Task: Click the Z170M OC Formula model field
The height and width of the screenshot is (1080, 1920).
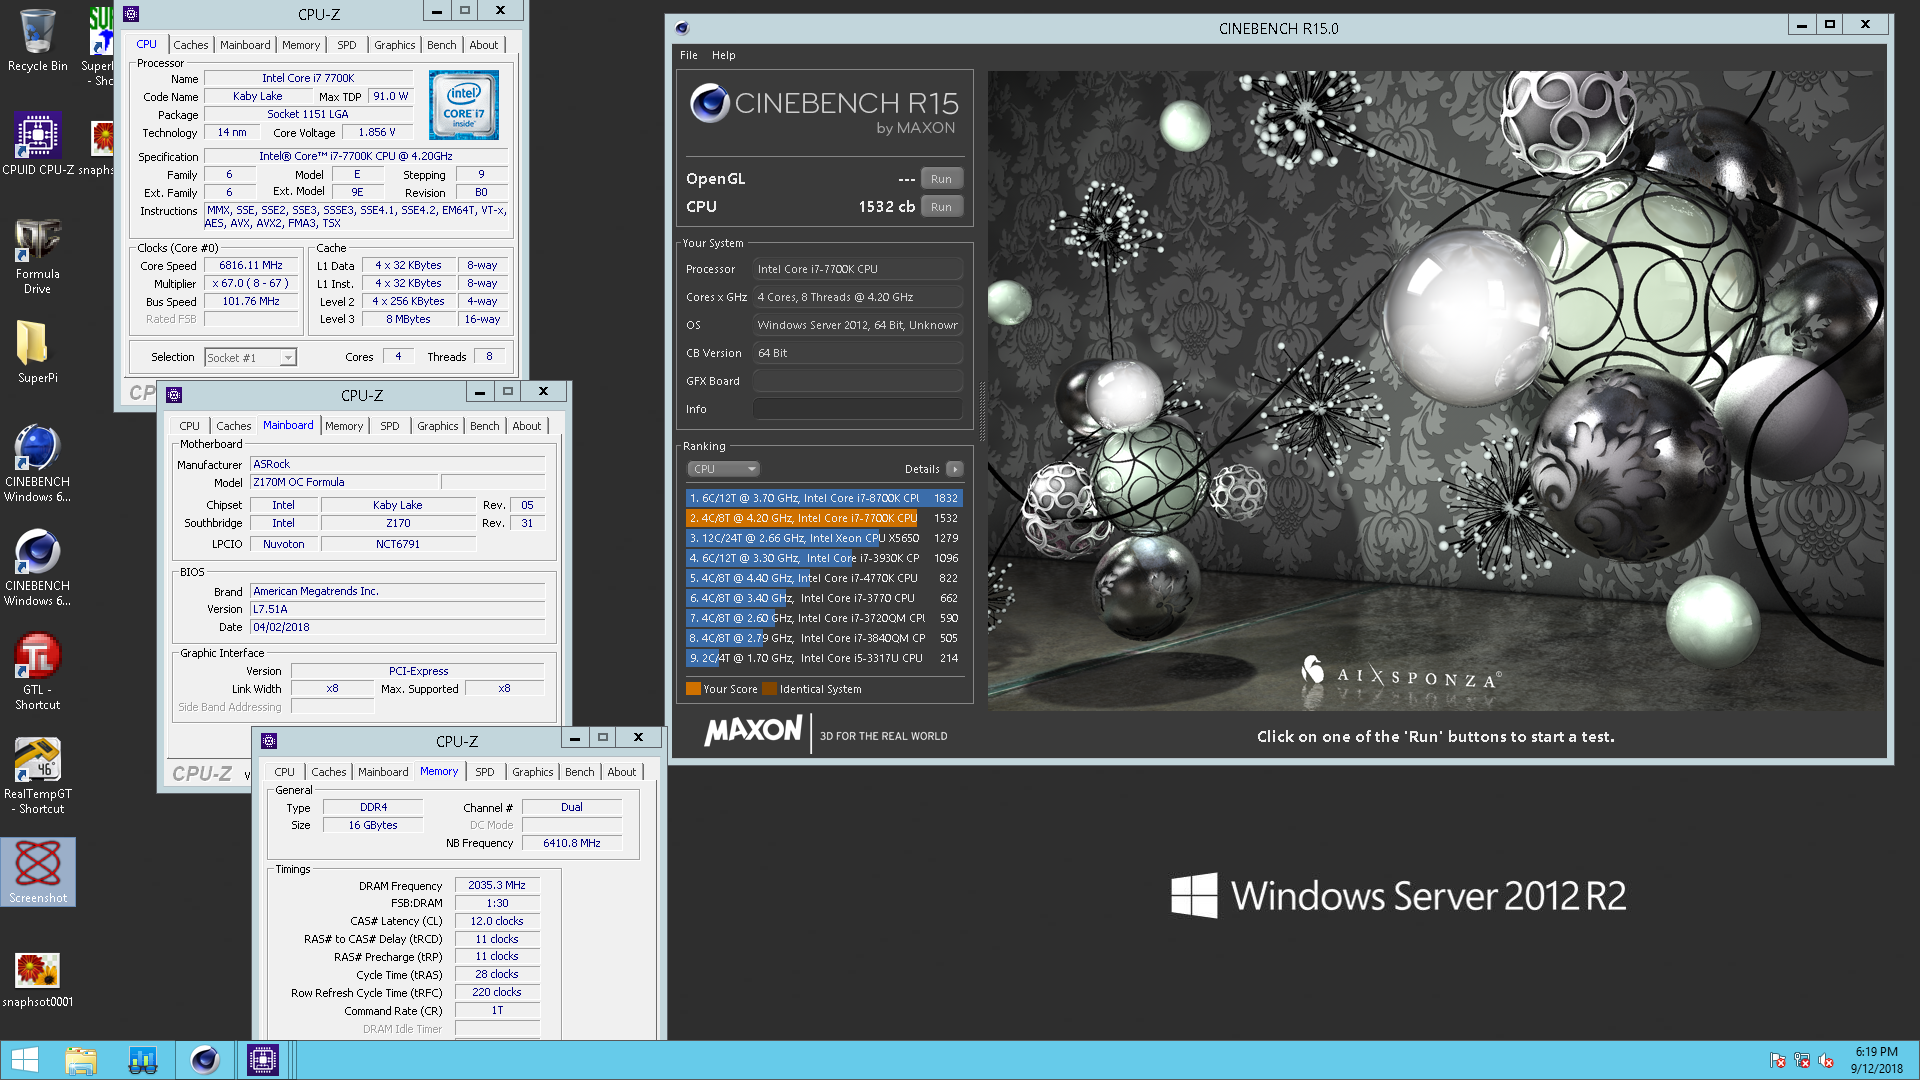Action: 344,482
